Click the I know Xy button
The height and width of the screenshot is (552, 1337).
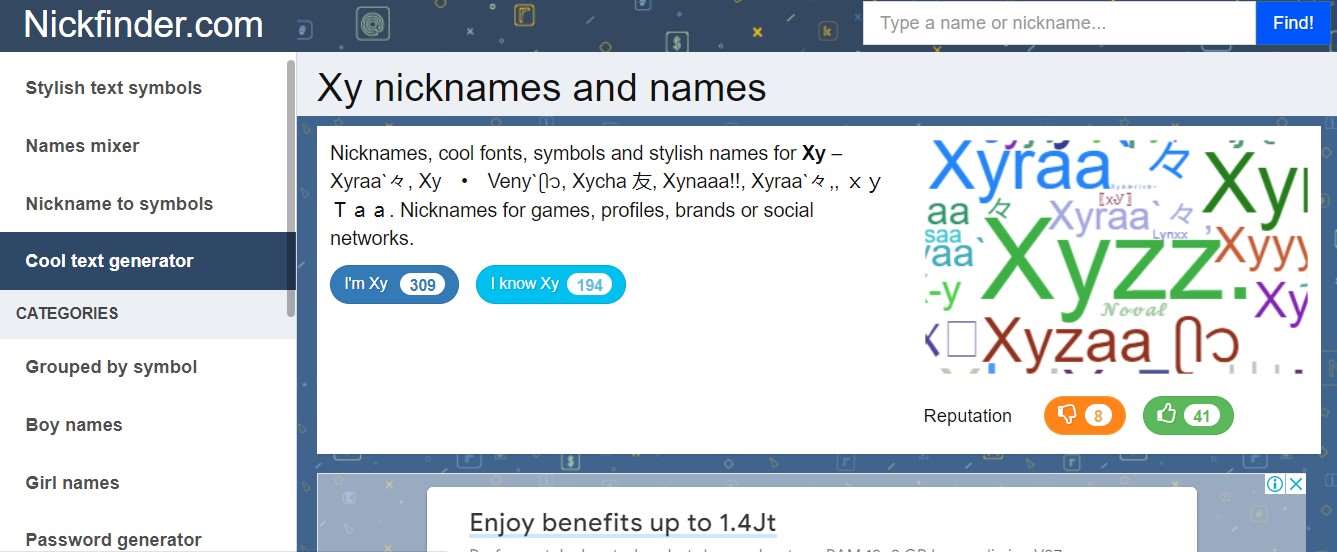[551, 284]
